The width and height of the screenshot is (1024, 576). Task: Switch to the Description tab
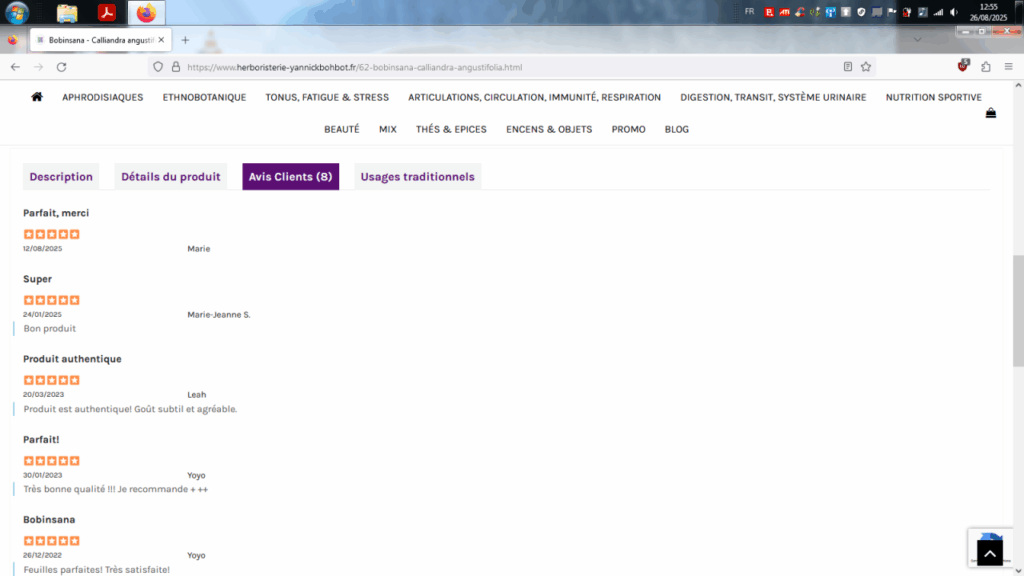click(61, 177)
